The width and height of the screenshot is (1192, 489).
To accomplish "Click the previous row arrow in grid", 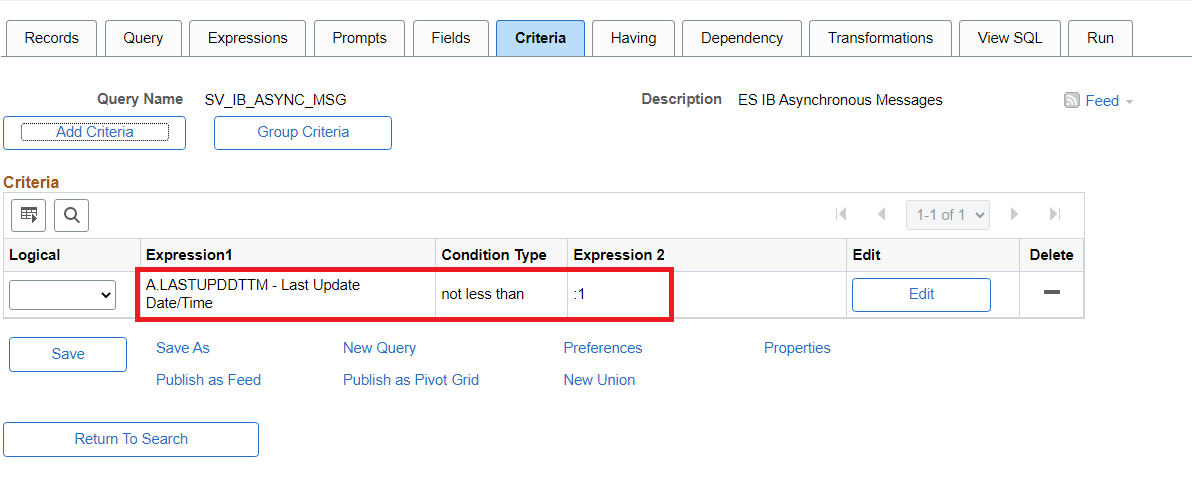I will click(881, 214).
